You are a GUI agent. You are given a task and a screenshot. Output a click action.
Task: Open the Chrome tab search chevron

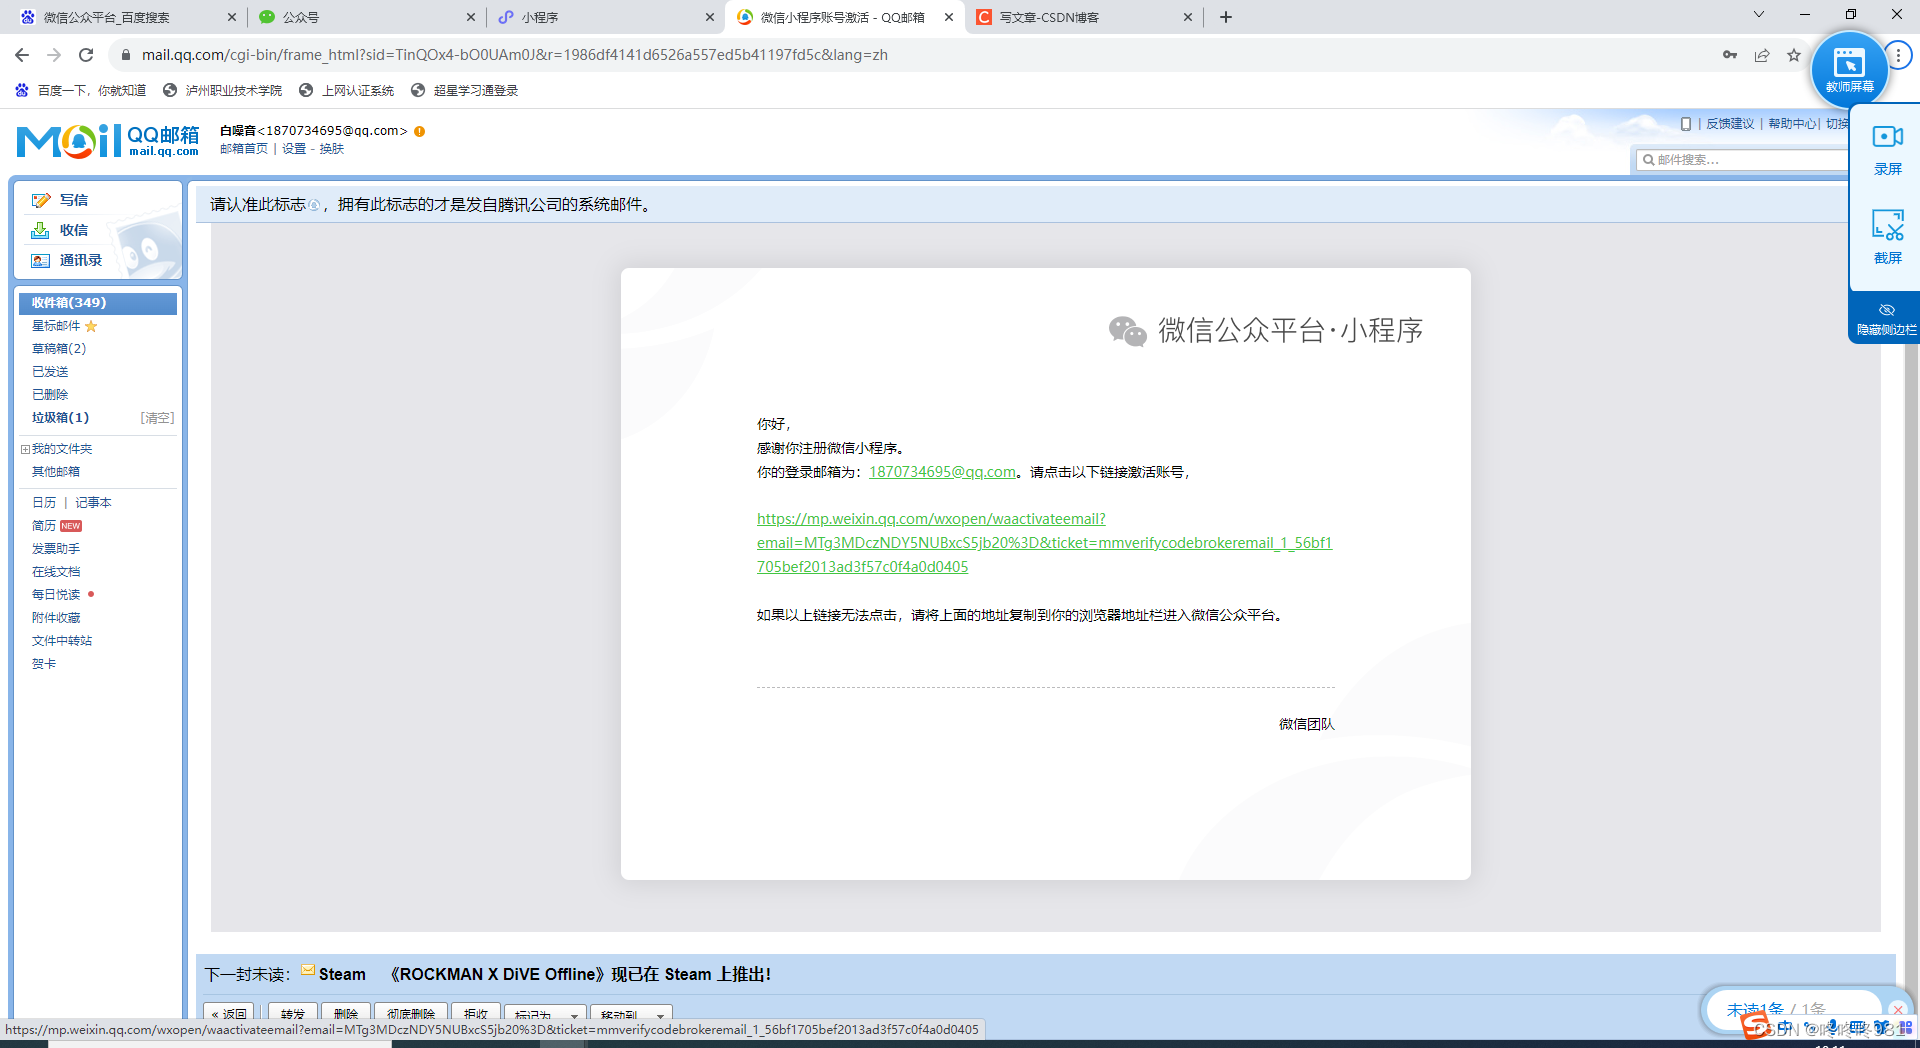coord(1759,15)
